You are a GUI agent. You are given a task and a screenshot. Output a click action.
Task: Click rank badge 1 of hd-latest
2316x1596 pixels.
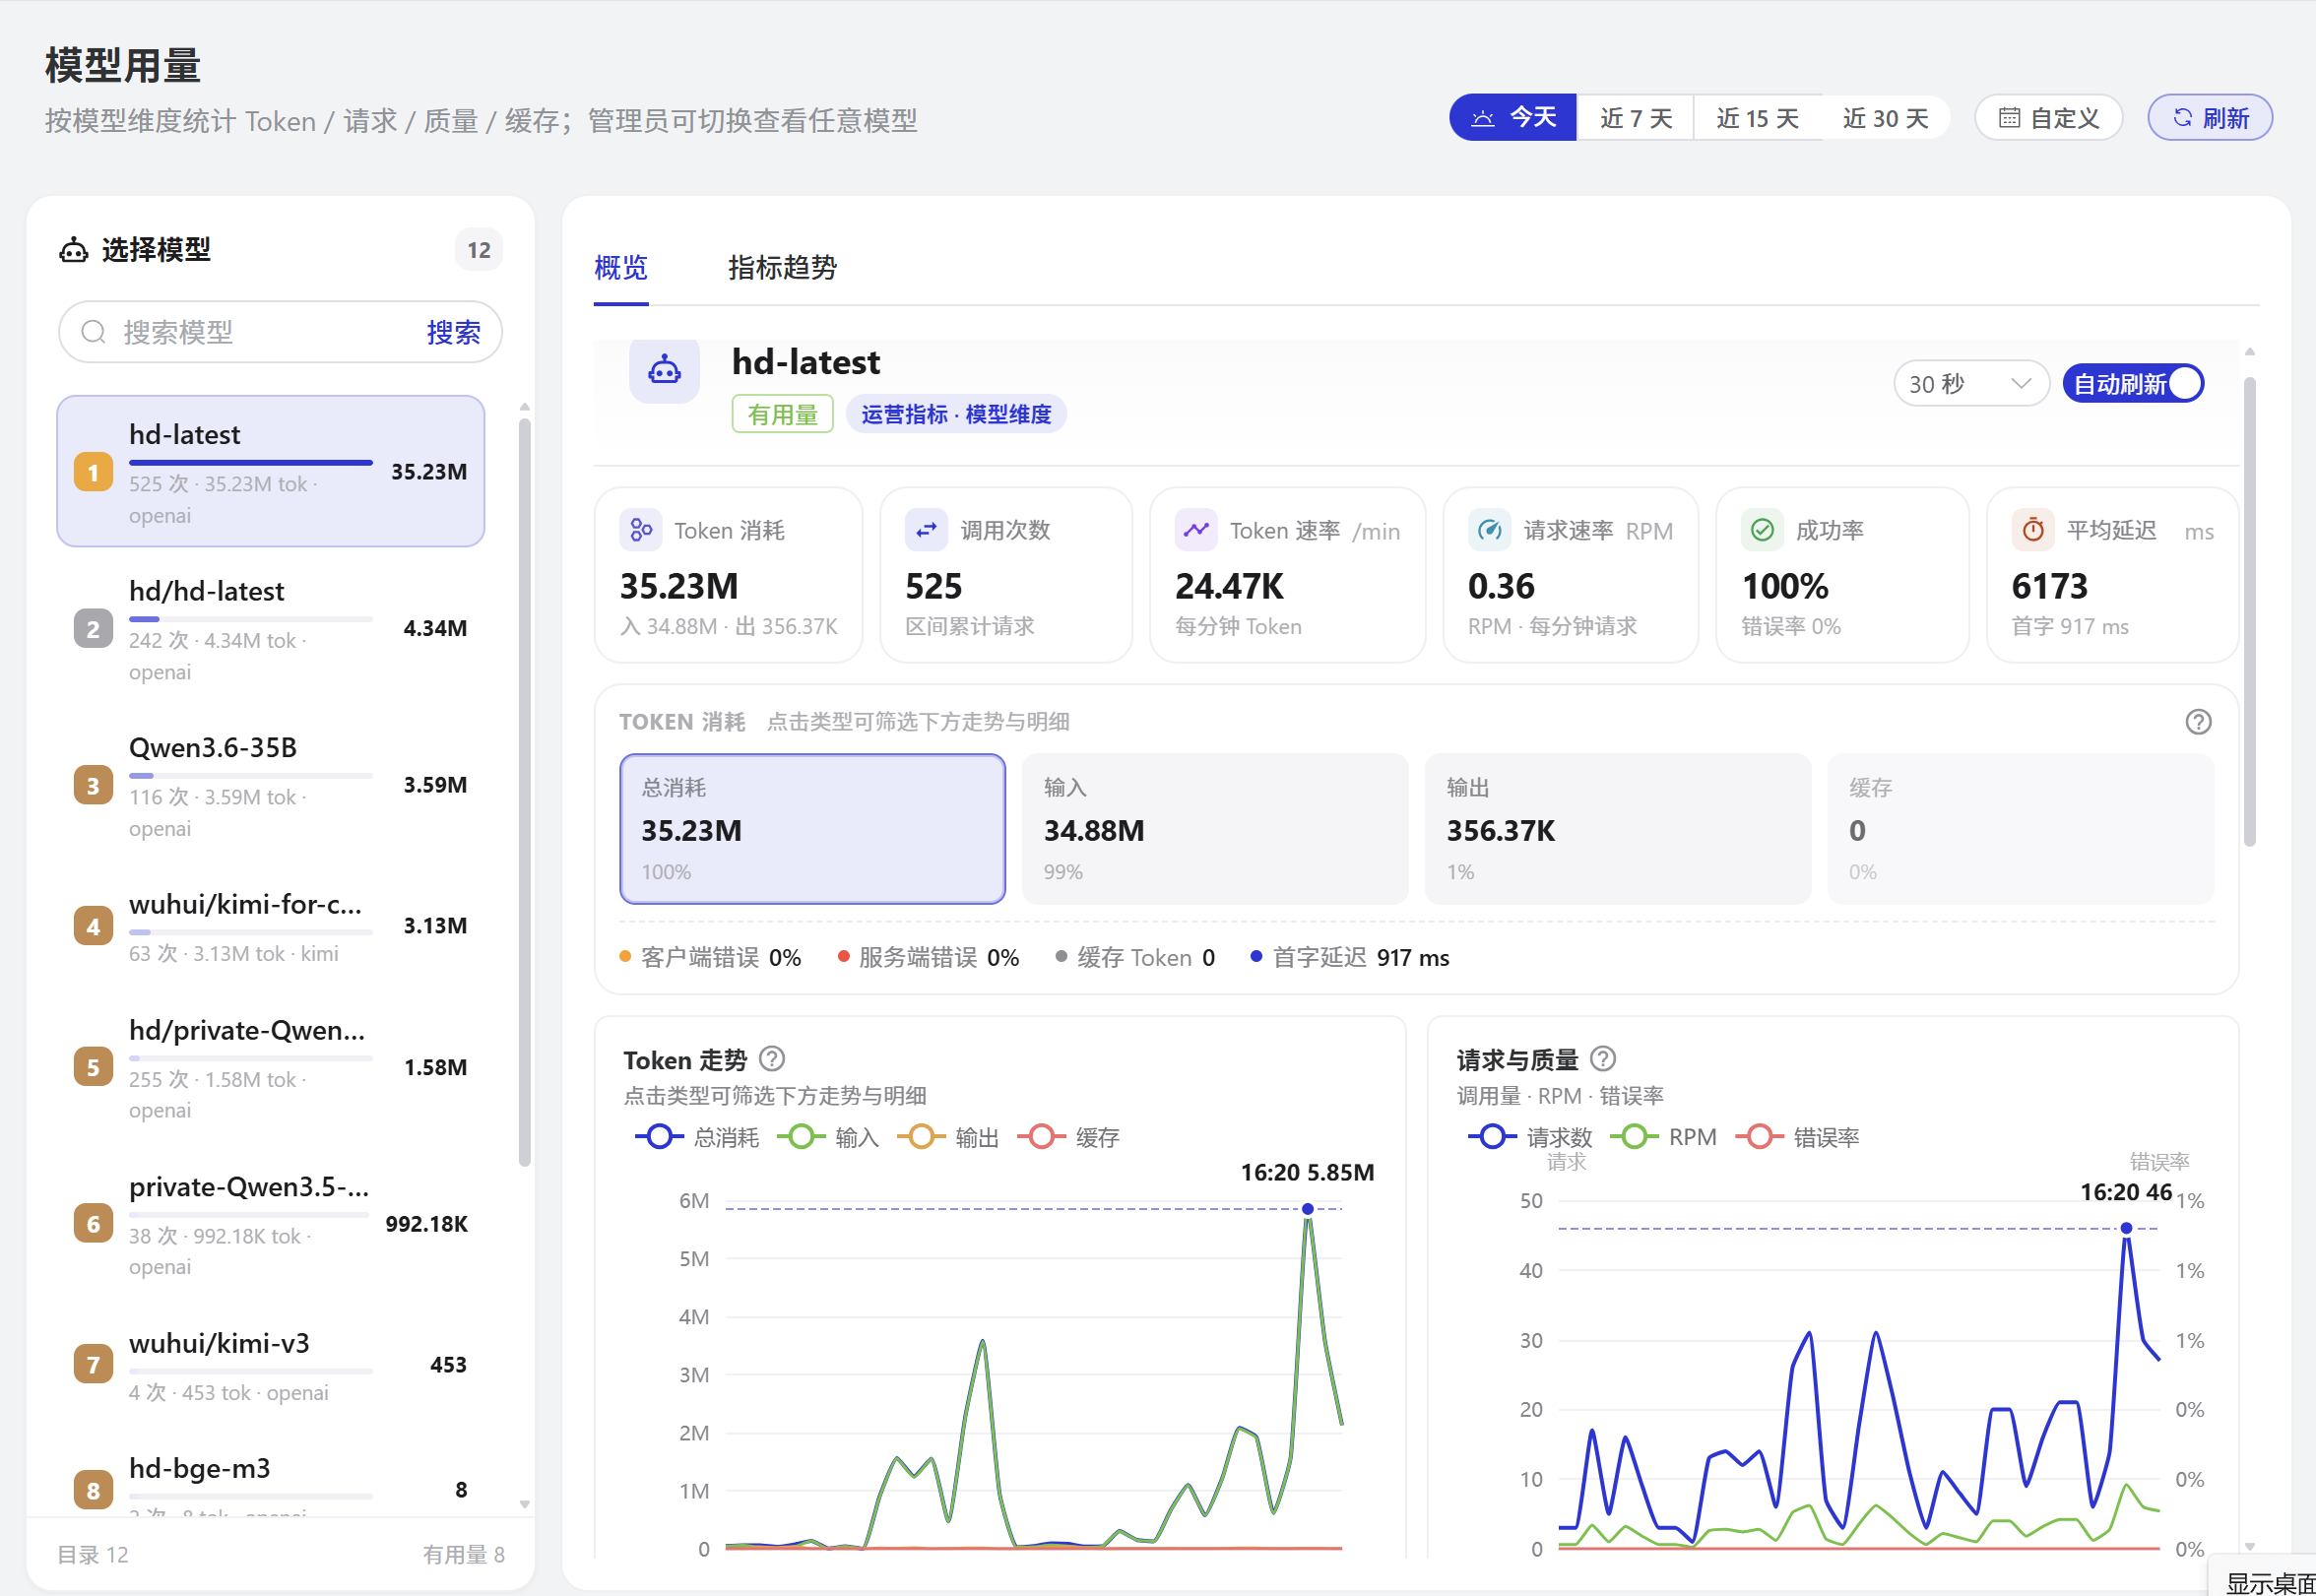pos(93,472)
